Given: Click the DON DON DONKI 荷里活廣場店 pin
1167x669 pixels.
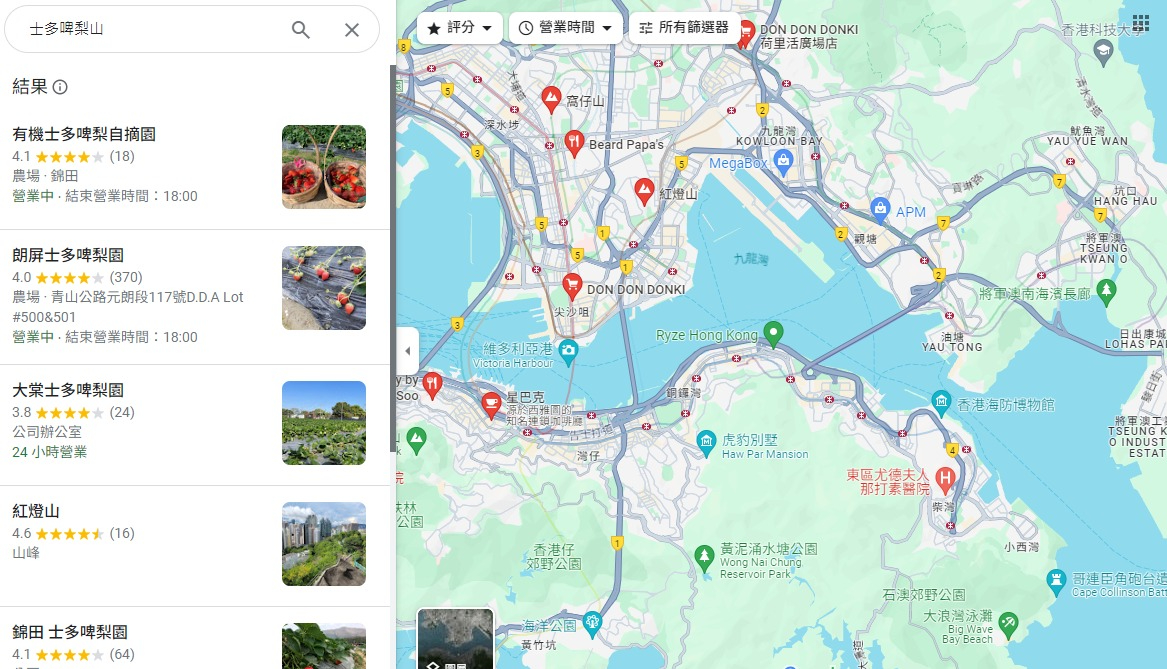Looking at the screenshot, I should (x=745, y=33).
